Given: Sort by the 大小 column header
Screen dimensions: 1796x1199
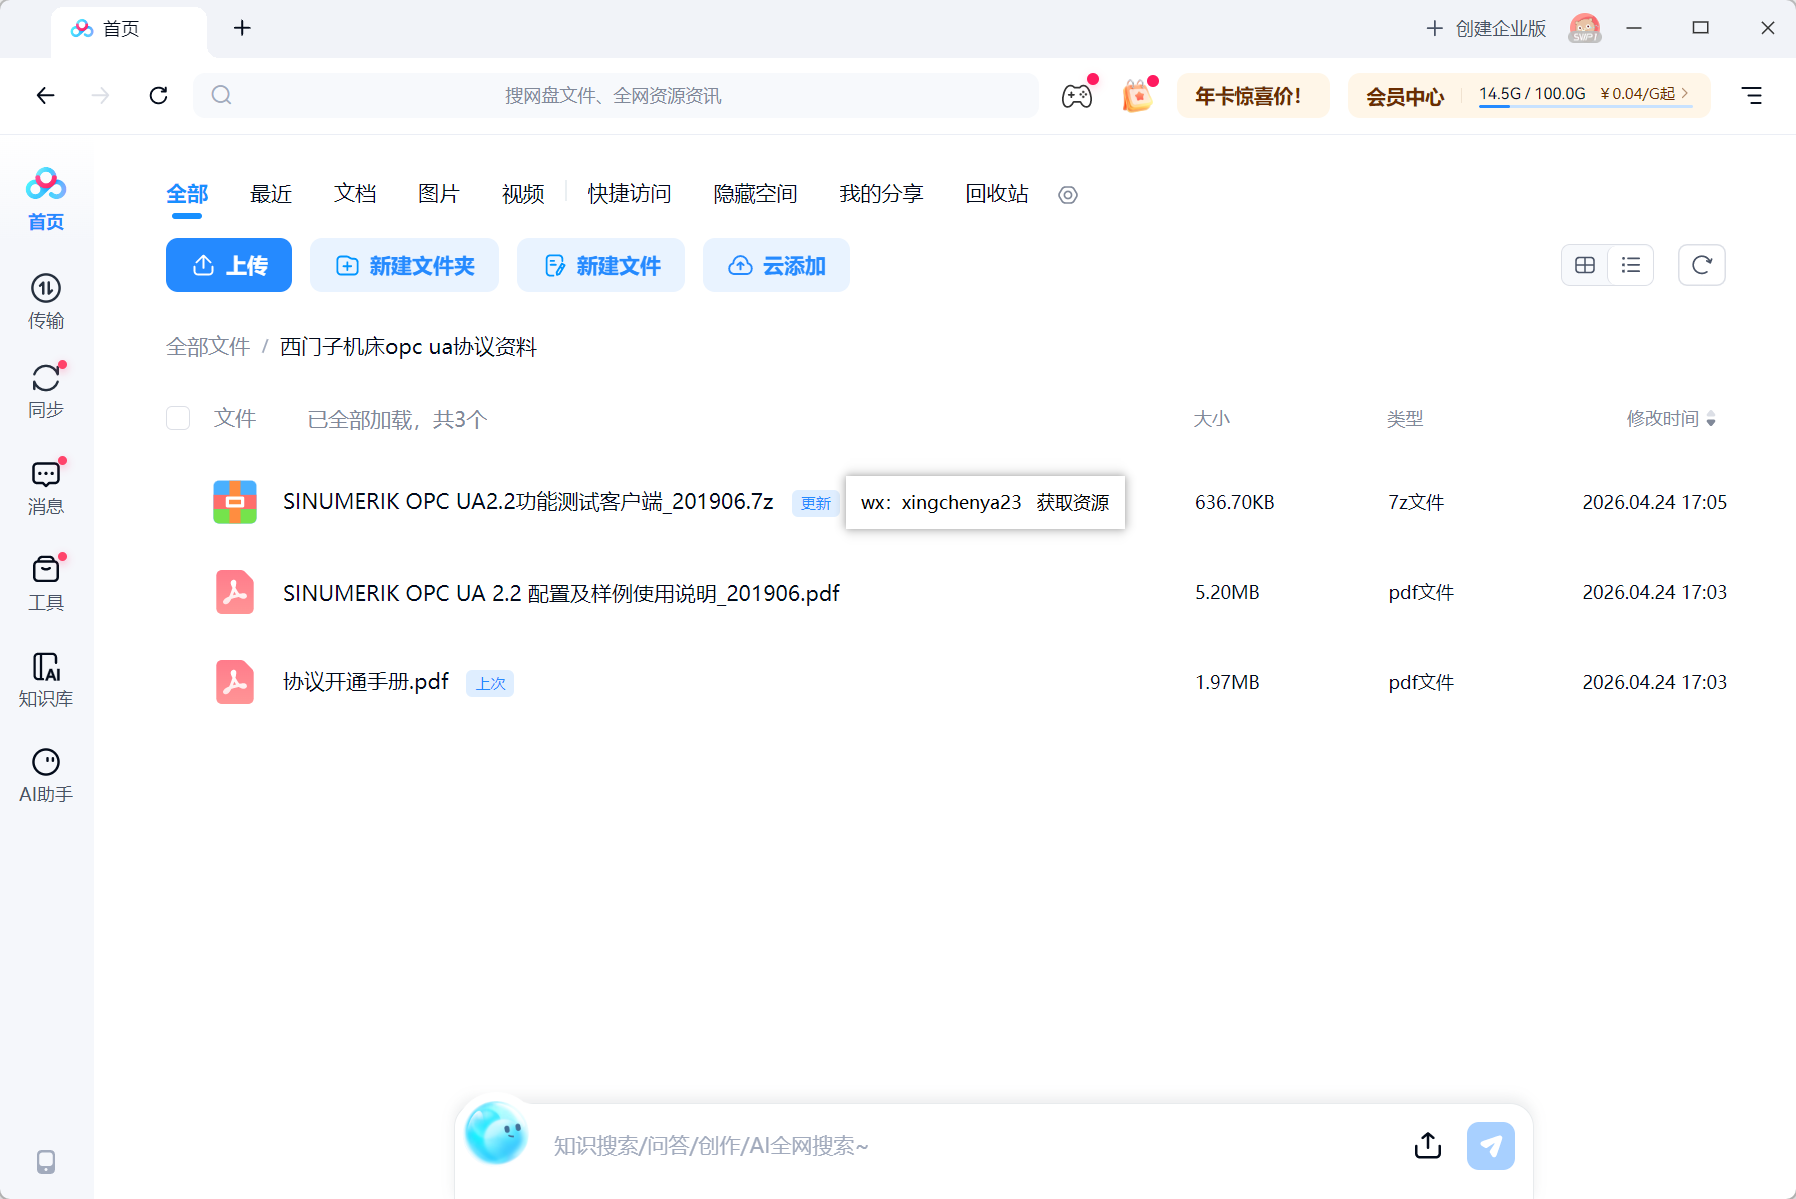Looking at the screenshot, I should (x=1212, y=418).
